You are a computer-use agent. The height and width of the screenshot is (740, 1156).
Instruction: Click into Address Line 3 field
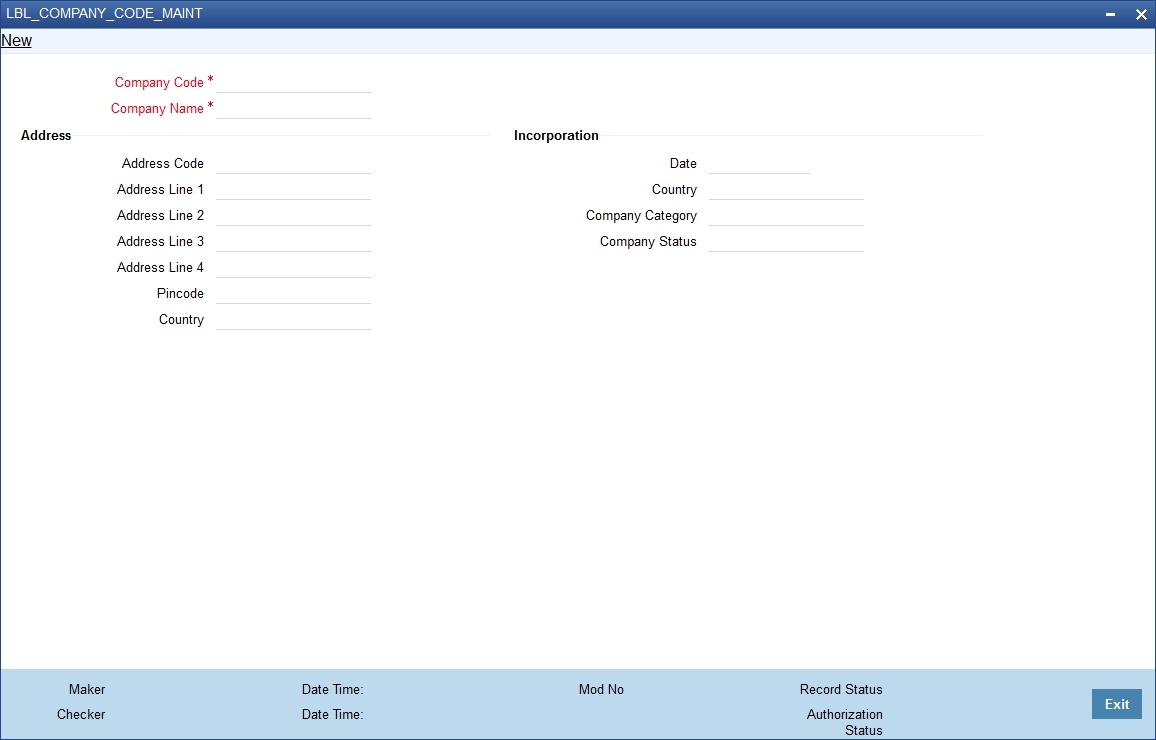coord(293,241)
